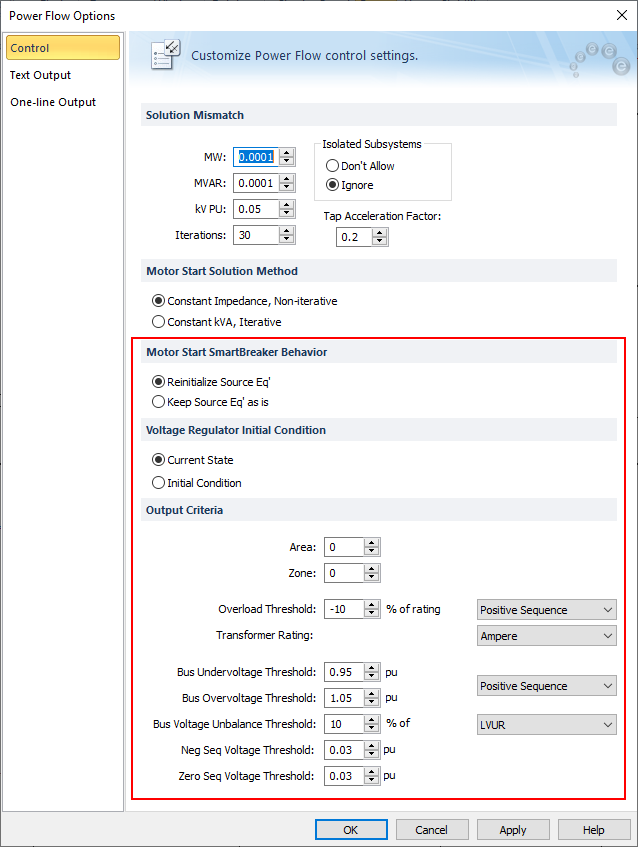
Task: Select Constant kVA, Iterative method
Action: pos(158,322)
